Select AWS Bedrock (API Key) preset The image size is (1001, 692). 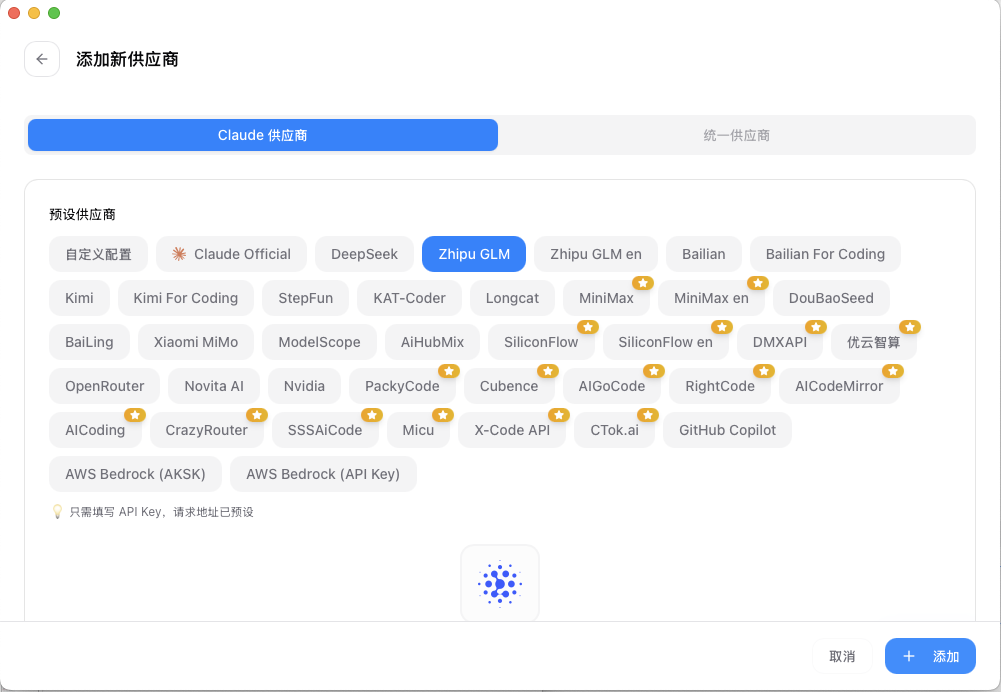323,474
